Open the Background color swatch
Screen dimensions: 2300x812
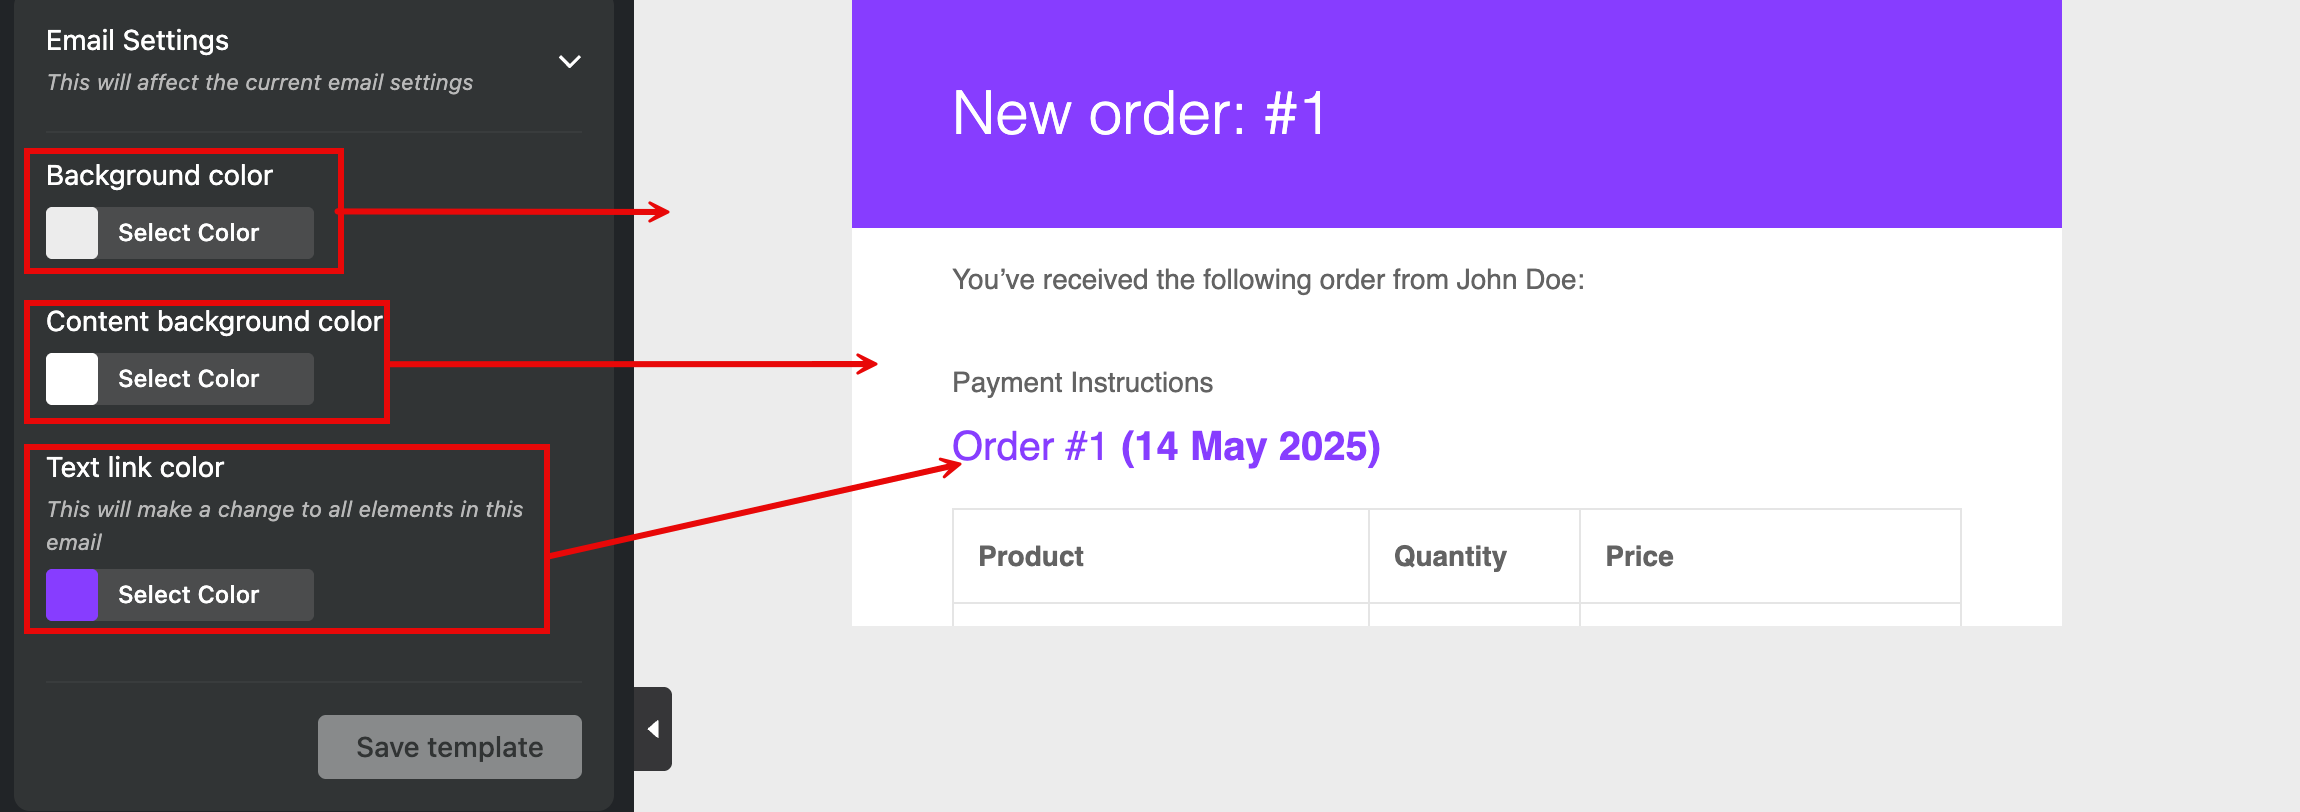point(72,233)
